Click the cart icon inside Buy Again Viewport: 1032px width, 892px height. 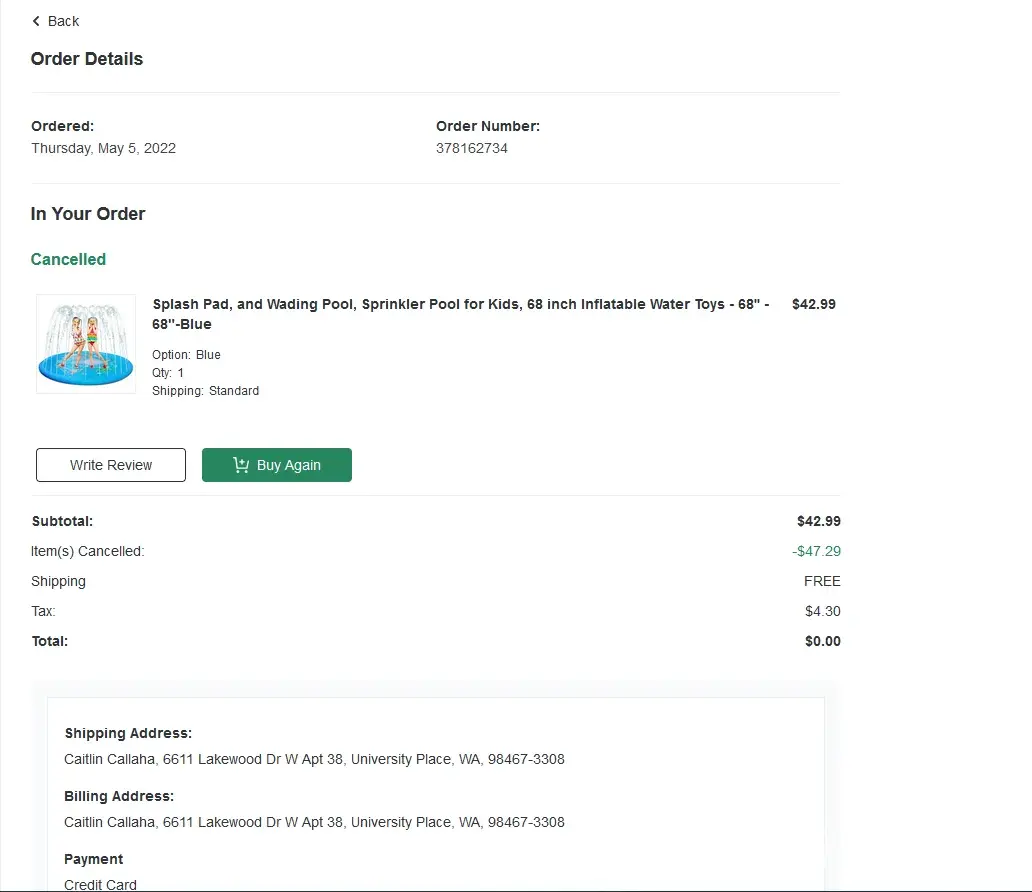pyautogui.click(x=241, y=465)
